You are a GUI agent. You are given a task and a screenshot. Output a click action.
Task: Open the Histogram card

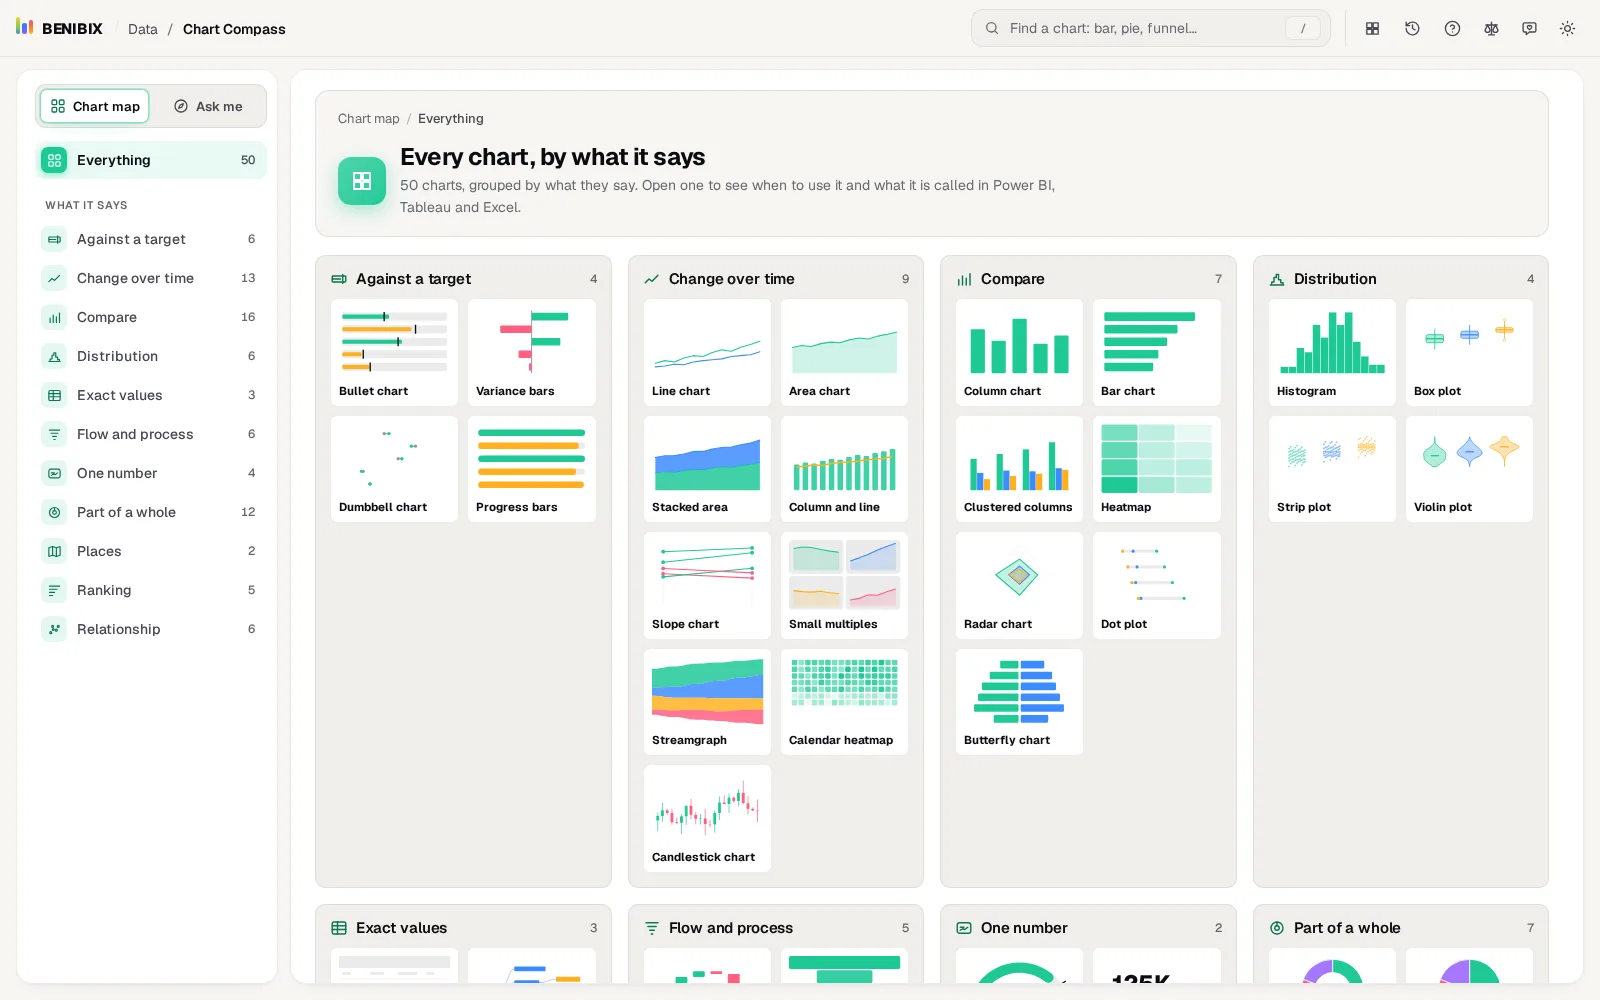[1332, 352]
